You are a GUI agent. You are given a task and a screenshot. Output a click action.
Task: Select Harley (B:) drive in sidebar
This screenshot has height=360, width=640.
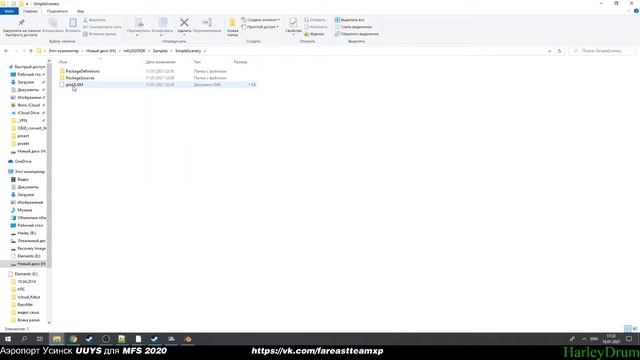(x=27, y=233)
